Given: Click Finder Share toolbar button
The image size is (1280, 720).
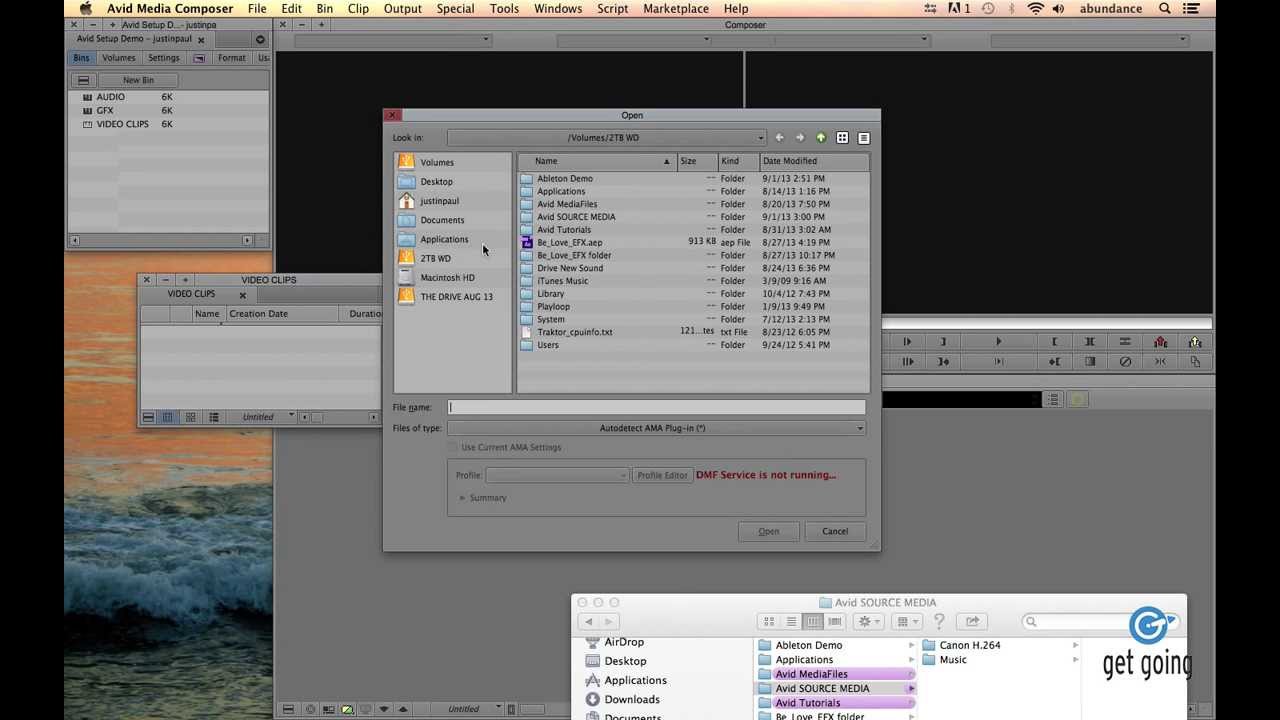Looking at the screenshot, I should [x=972, y=622].
